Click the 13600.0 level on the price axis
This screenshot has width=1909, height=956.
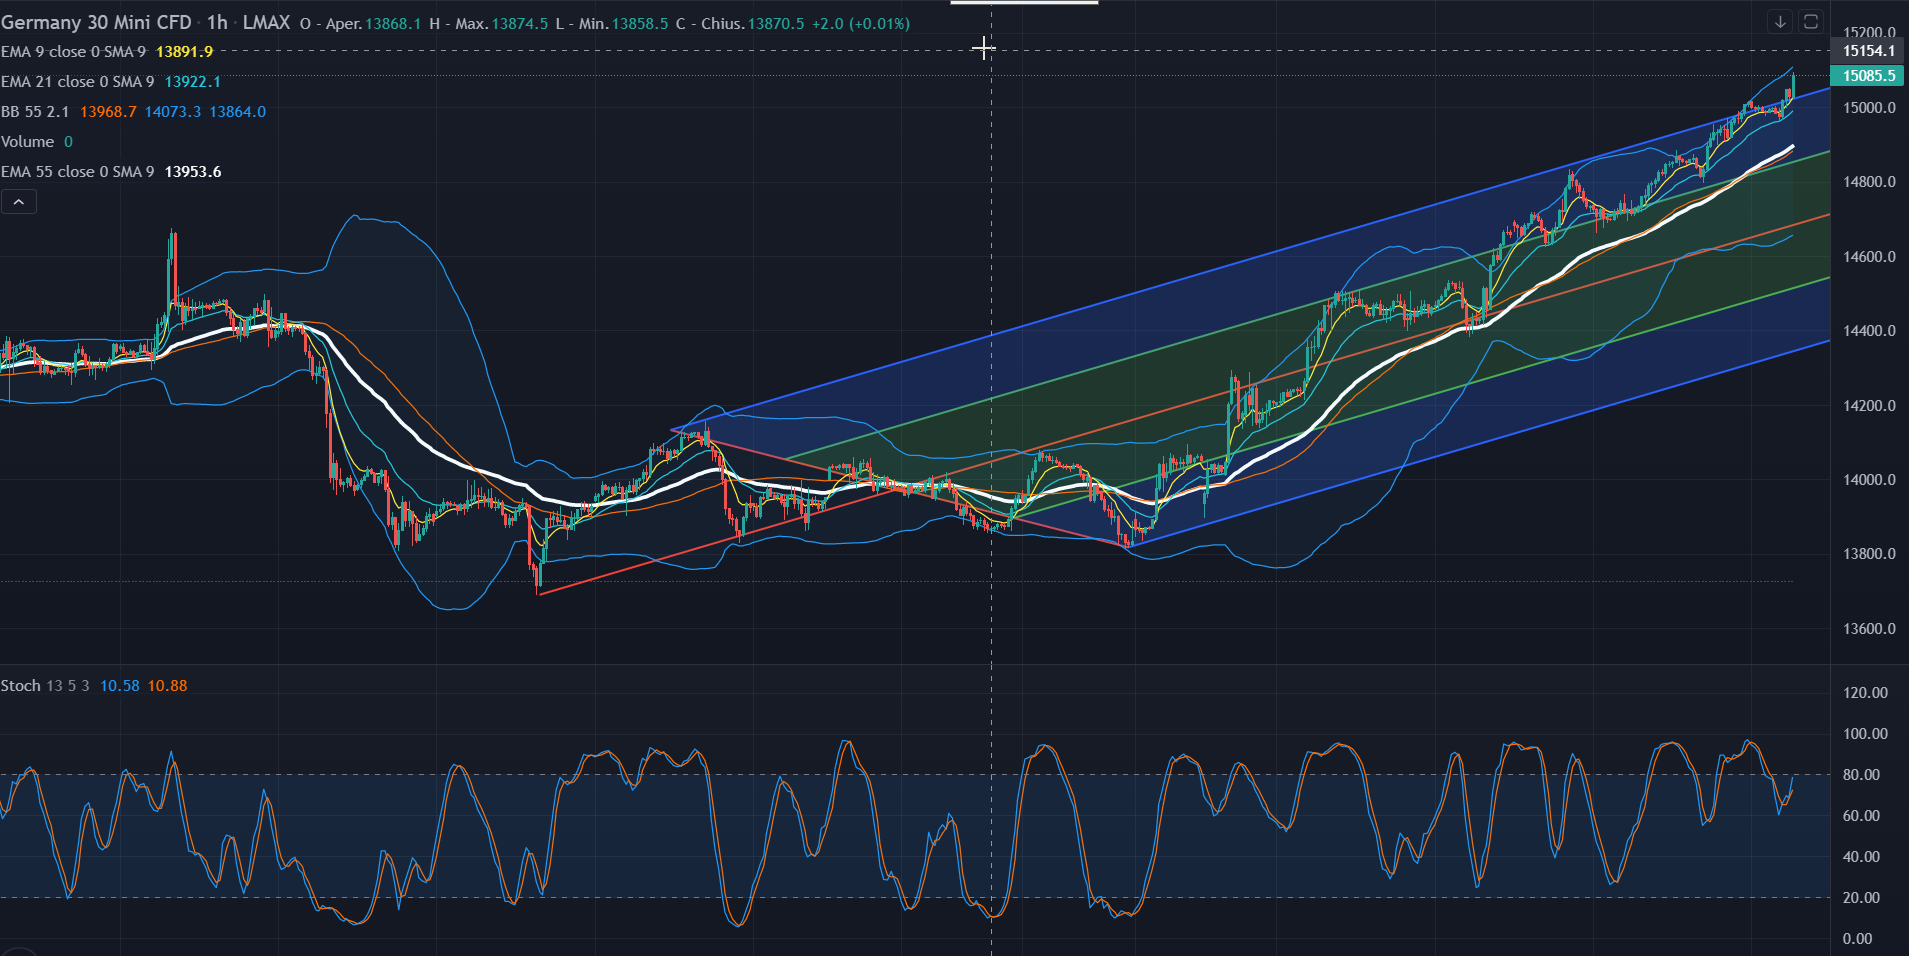pyautogui.click(x=1869, y=629)
